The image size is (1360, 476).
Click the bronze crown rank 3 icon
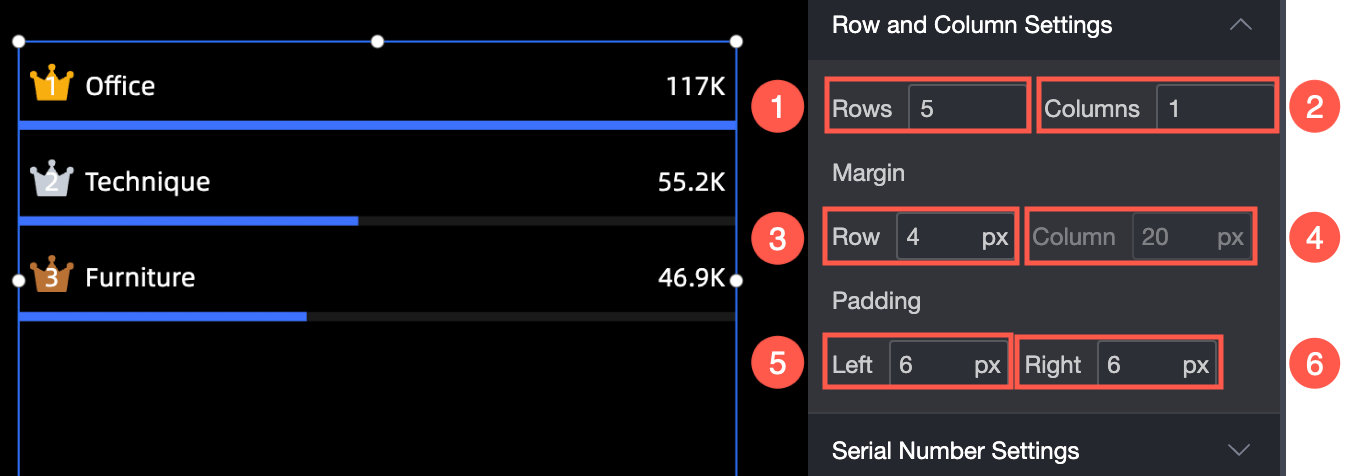(x=51, y=276)
